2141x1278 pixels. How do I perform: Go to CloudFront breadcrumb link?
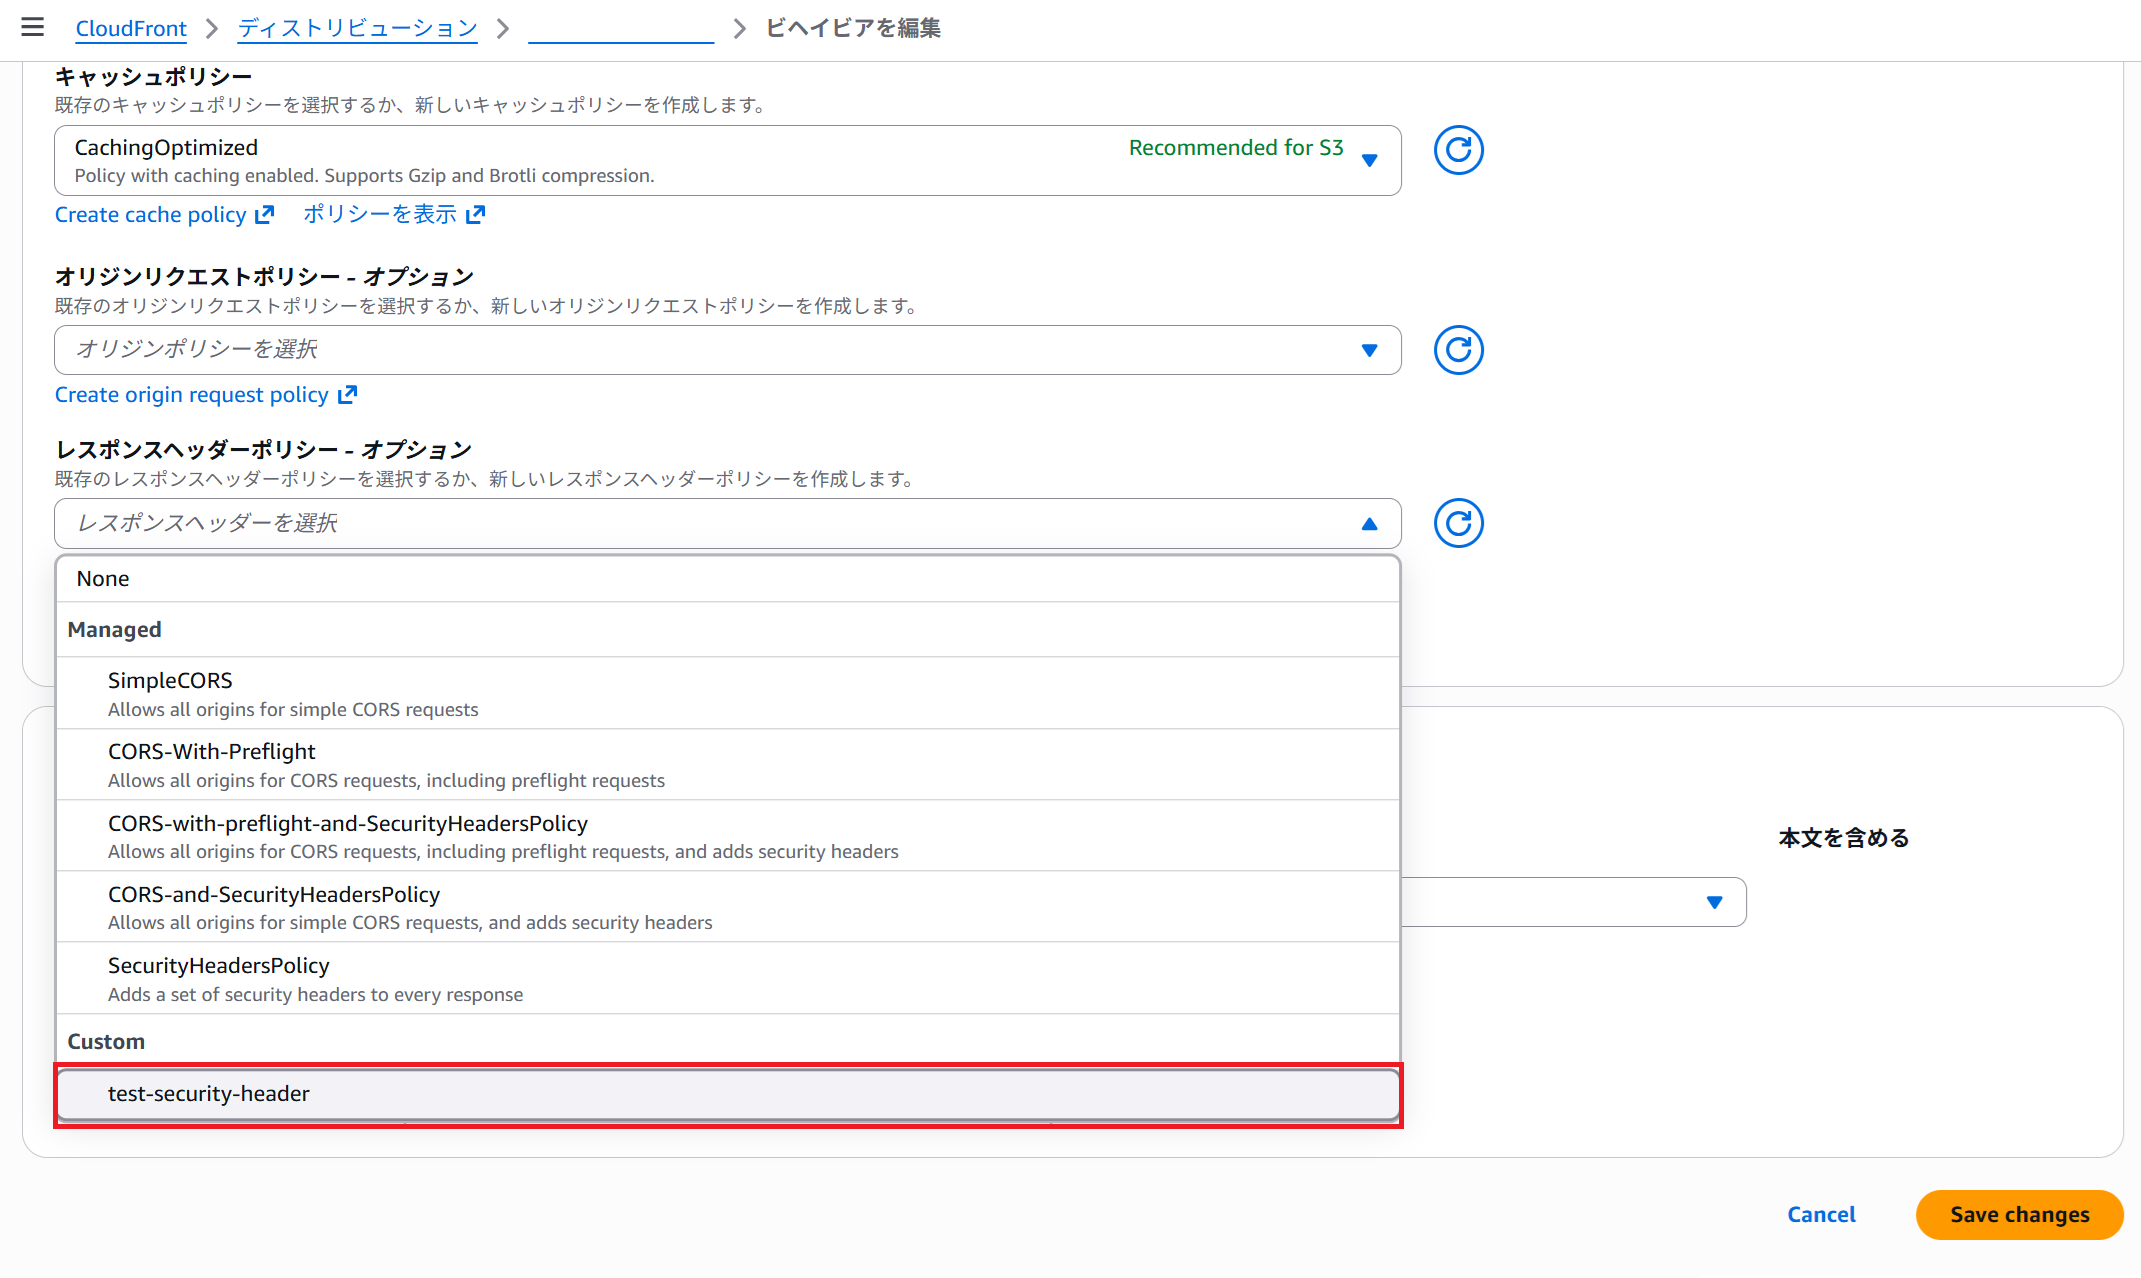coord(131,28)
